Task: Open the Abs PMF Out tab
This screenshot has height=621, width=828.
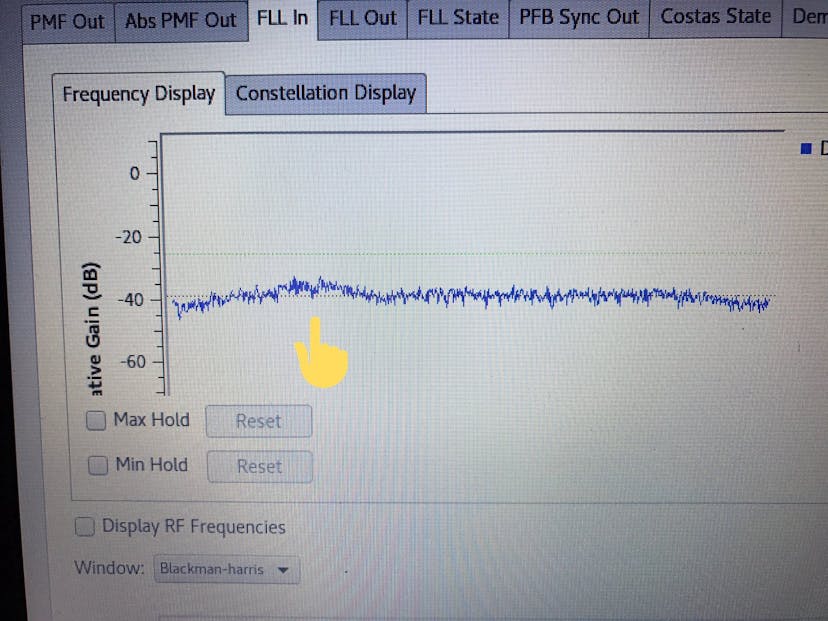Action: pyautogui.click(x=181, y=21)
